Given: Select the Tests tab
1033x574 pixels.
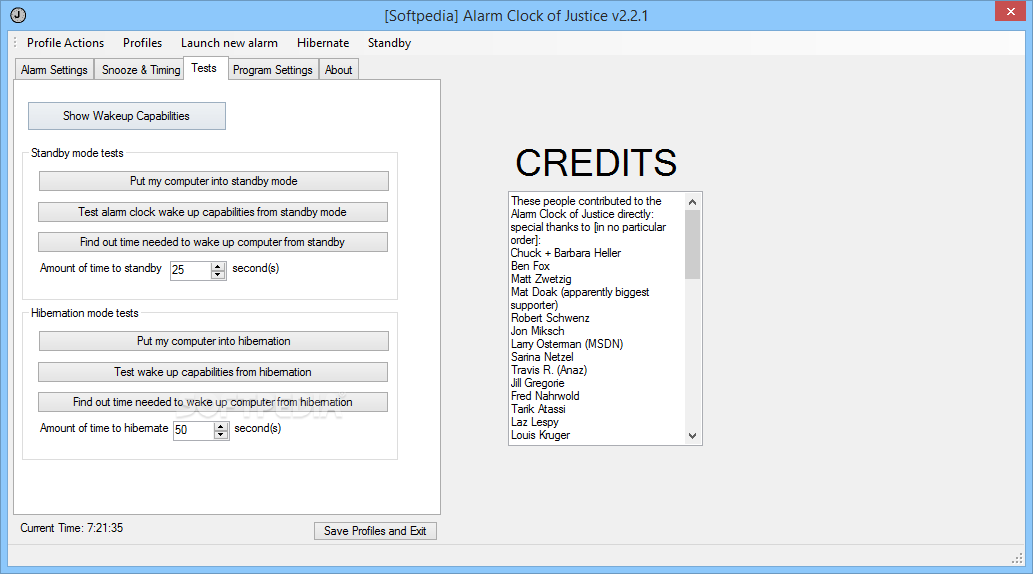Looking at the screenshot, I should coord(204,68).
